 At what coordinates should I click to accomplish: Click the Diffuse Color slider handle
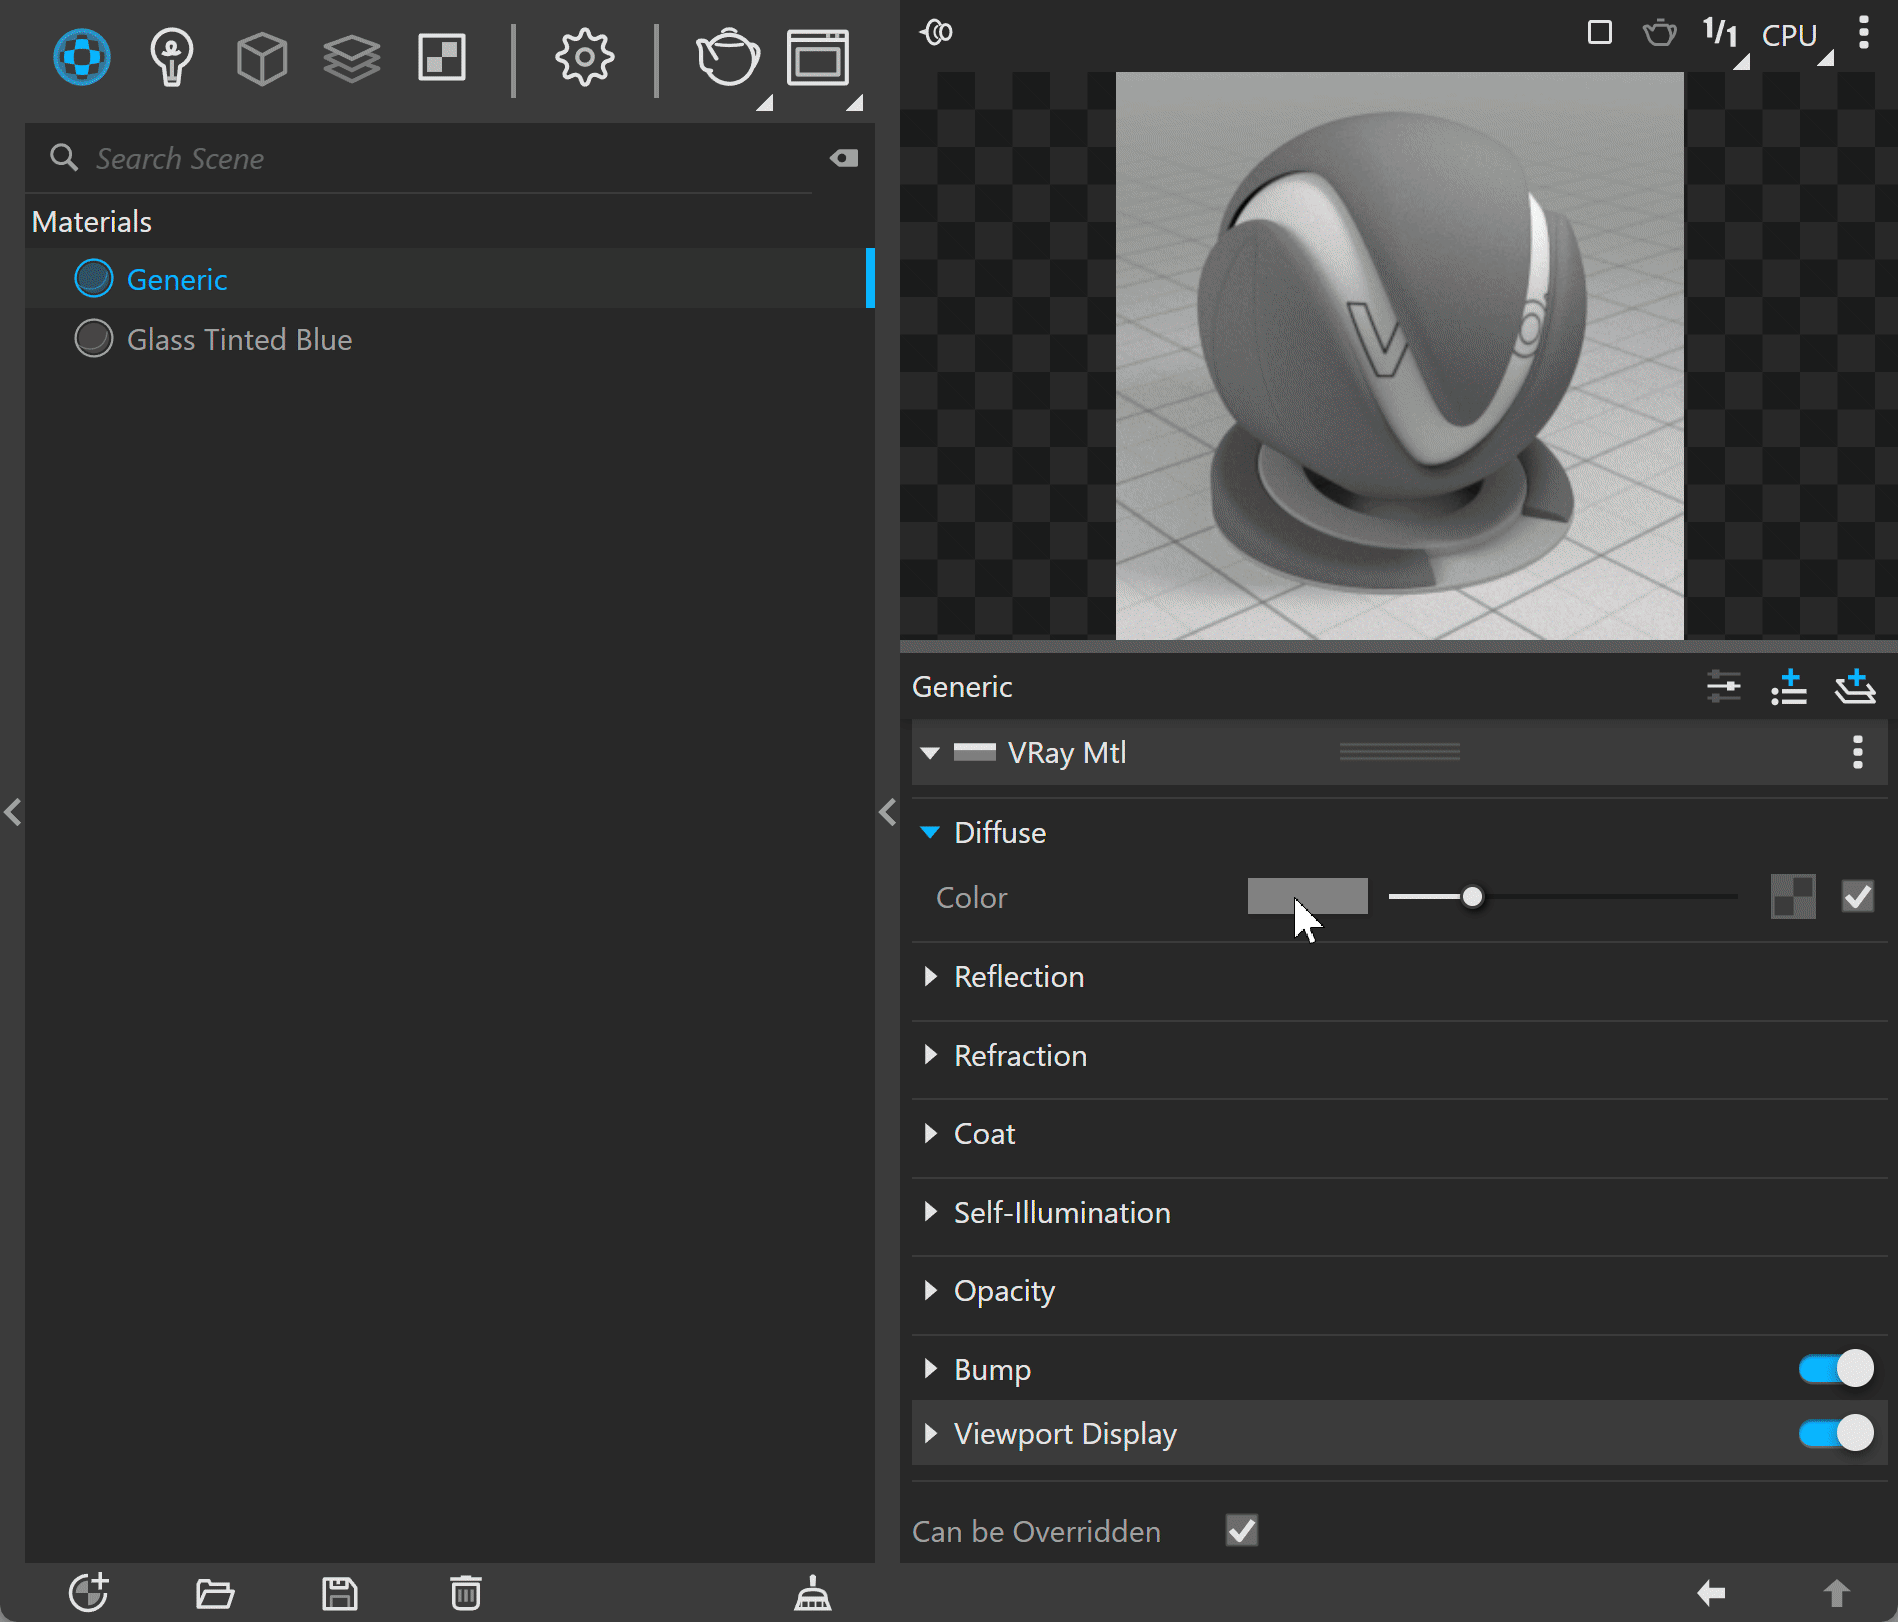pyautogui.click(x=1472, y=897)
